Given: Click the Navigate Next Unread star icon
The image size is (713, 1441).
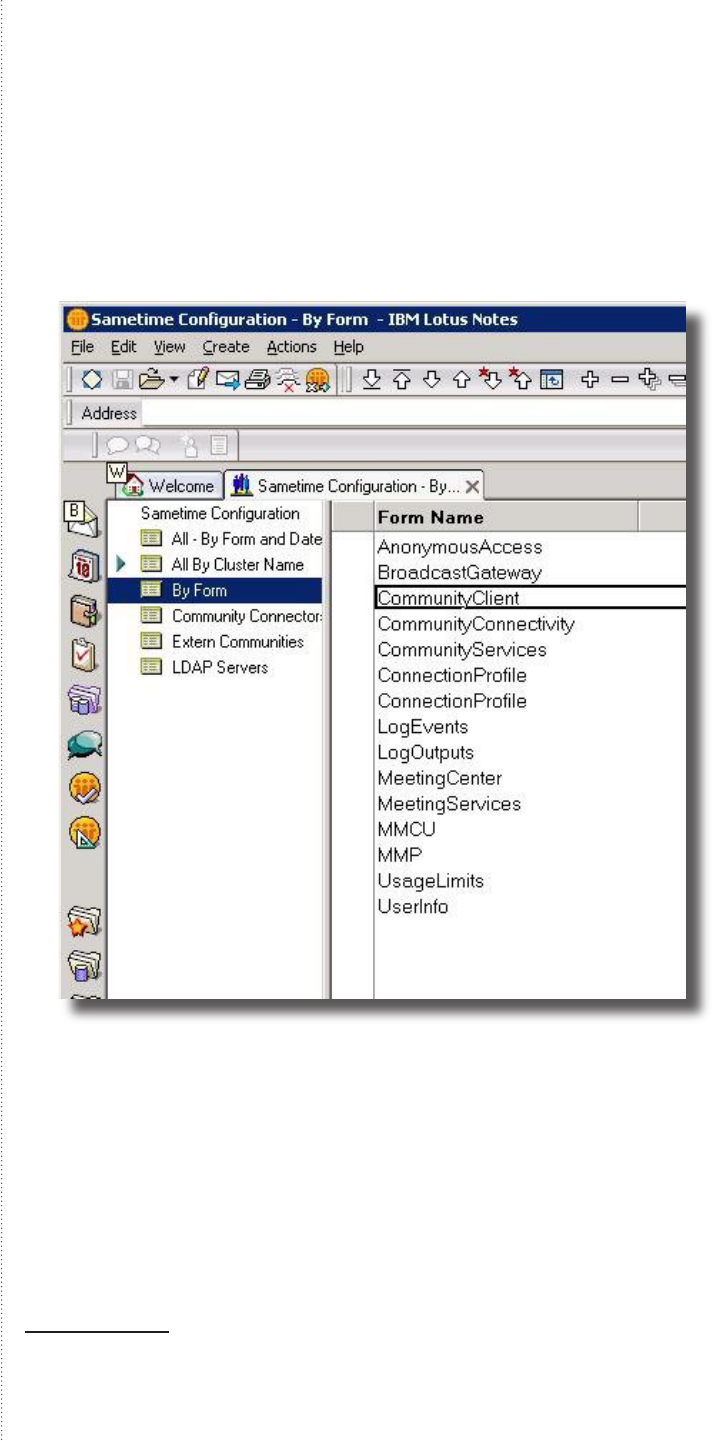Looking at the screenshot, I should (x=491, y=379).
